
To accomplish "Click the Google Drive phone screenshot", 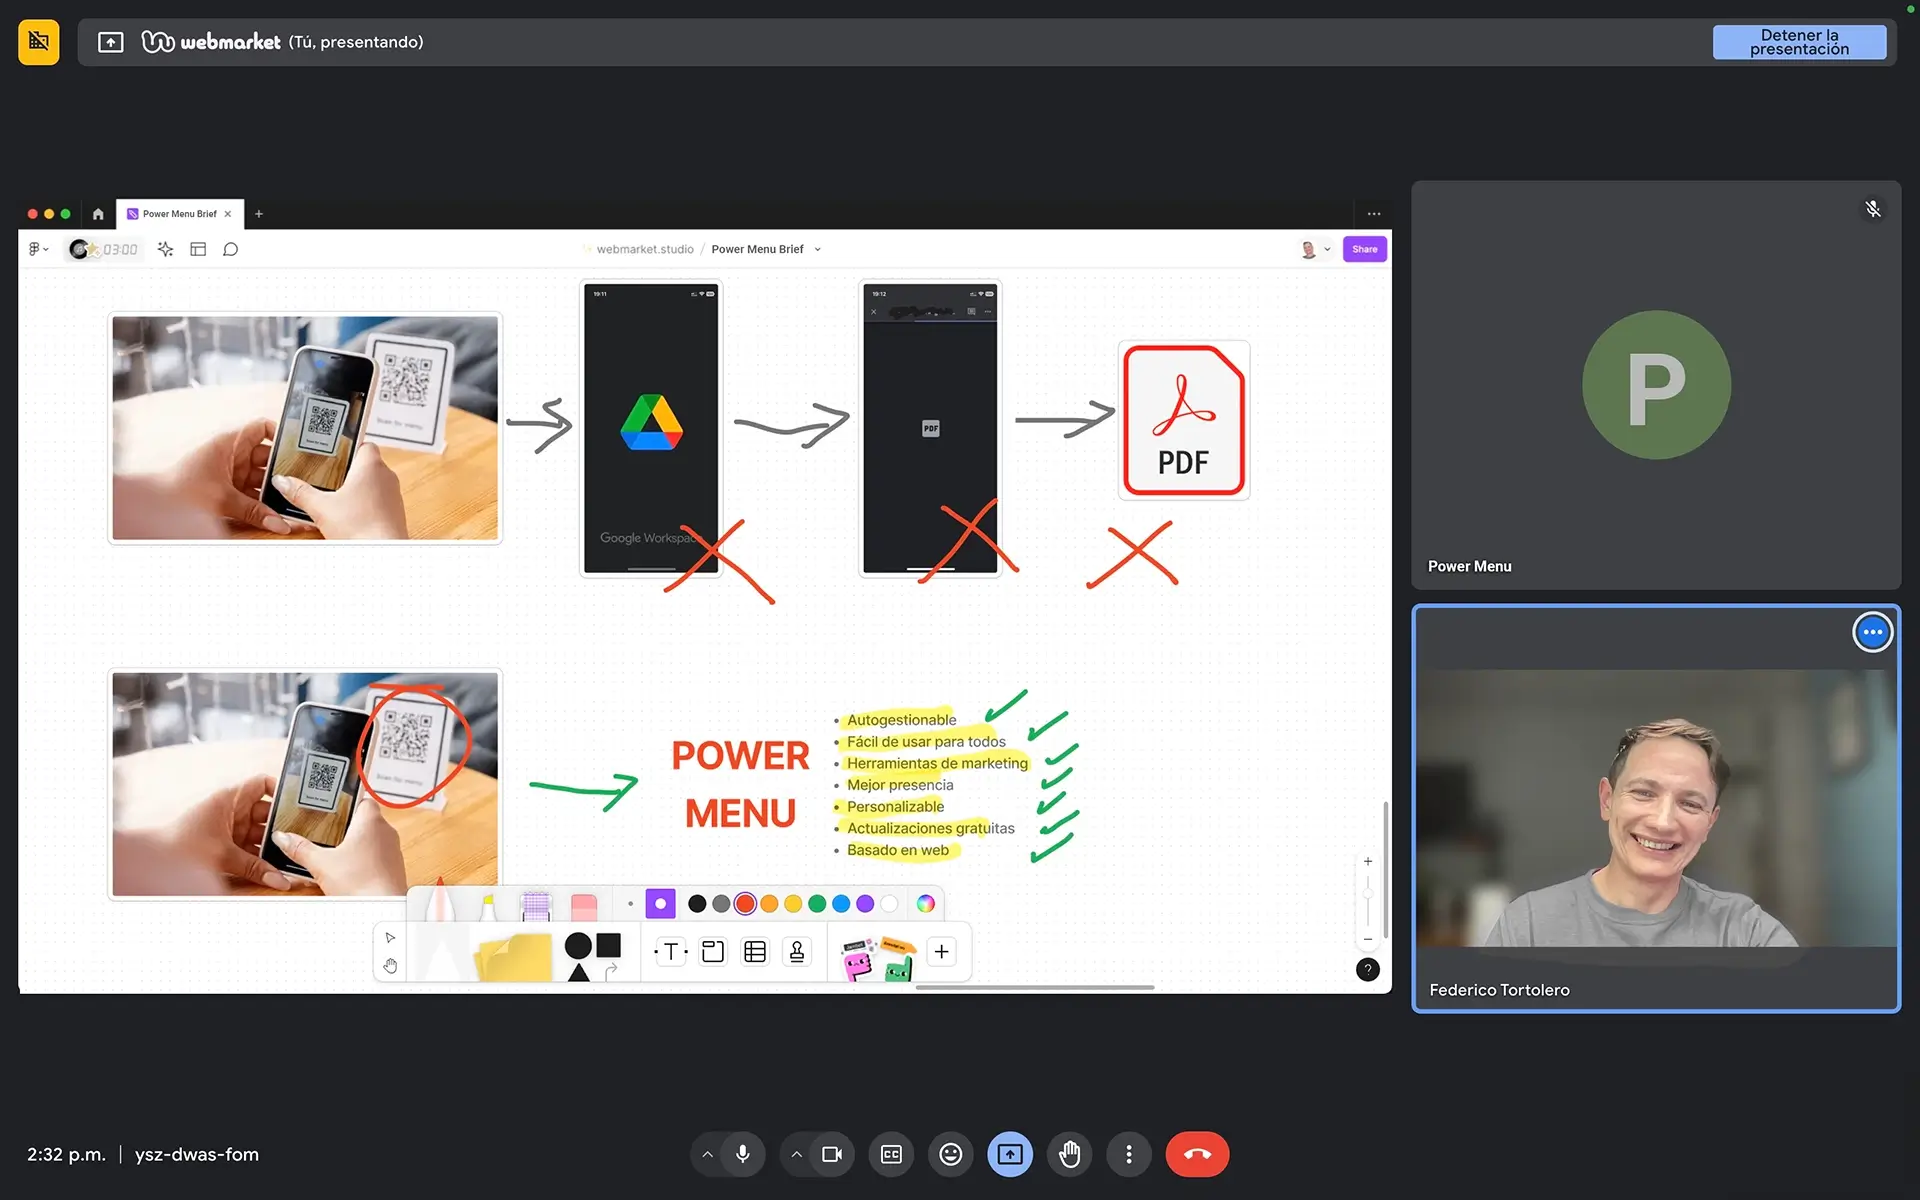I will pos(651,428).
